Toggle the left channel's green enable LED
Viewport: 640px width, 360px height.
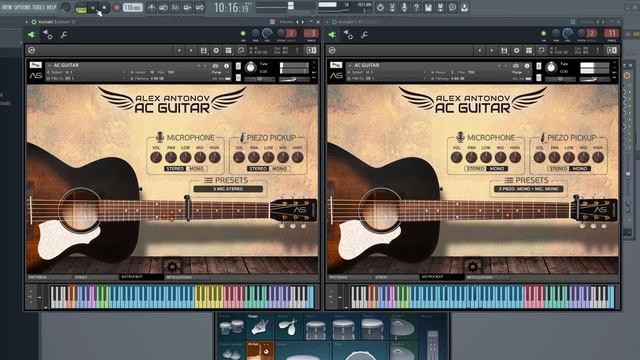pyautogui.click(x=243, y=33)
